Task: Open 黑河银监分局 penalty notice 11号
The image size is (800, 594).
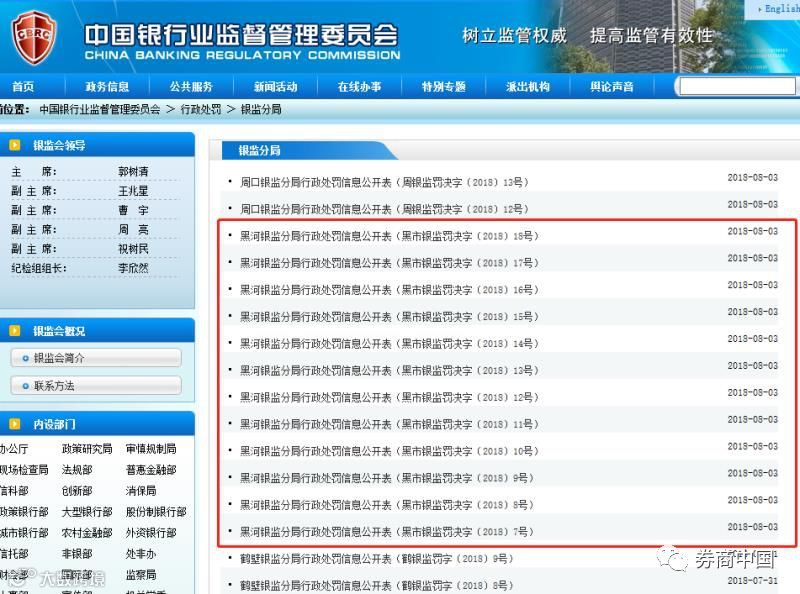Action: coord(389,424)
